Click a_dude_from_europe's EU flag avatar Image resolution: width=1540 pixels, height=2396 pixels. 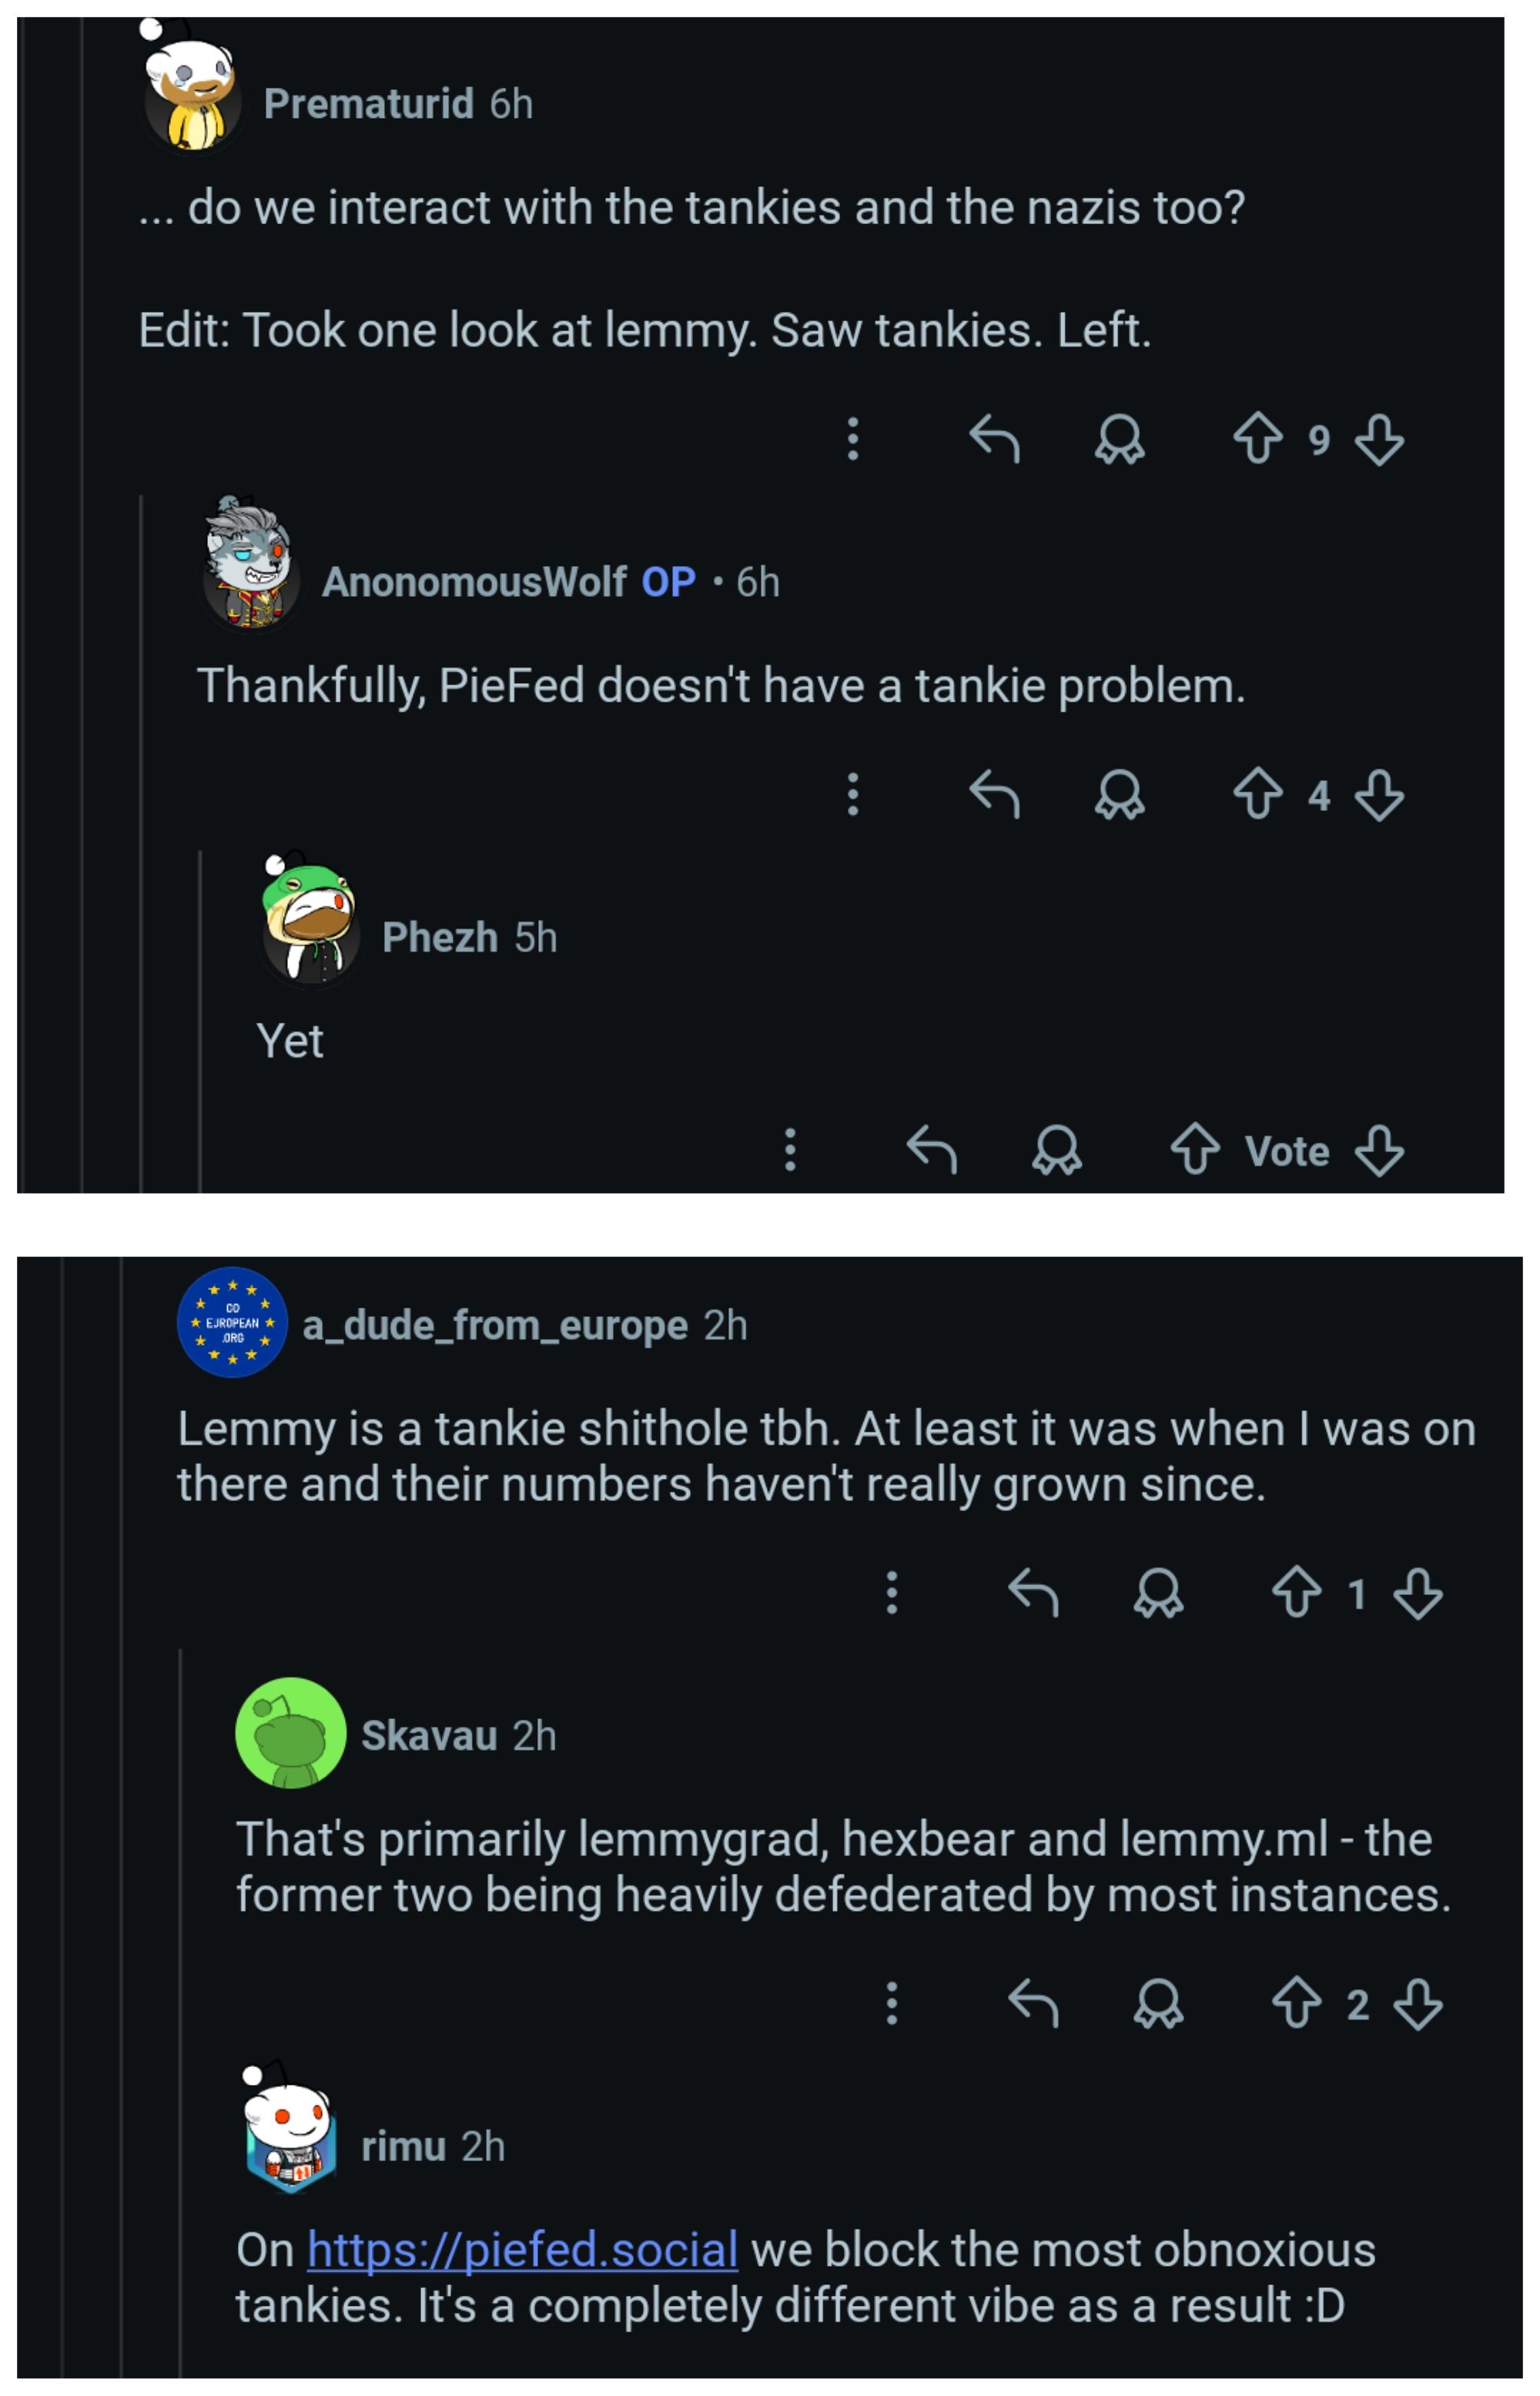tap(232, 1323)
